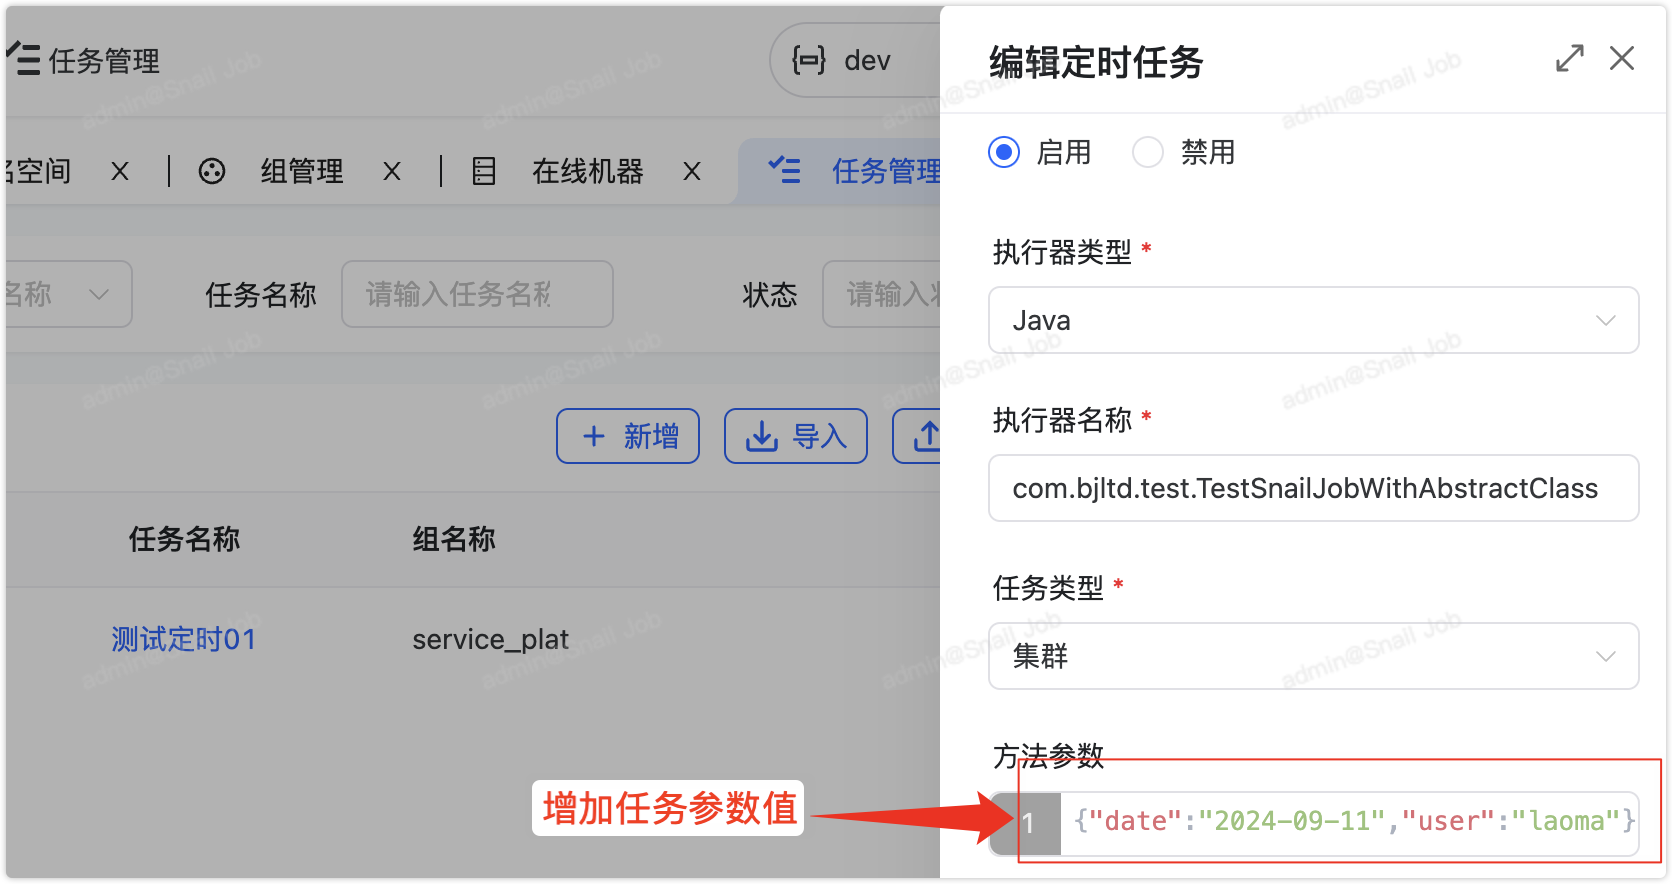Screen dimensions: 1672x884
Task: Switch to the 在线机器 tab
Action: click(587, 172)
